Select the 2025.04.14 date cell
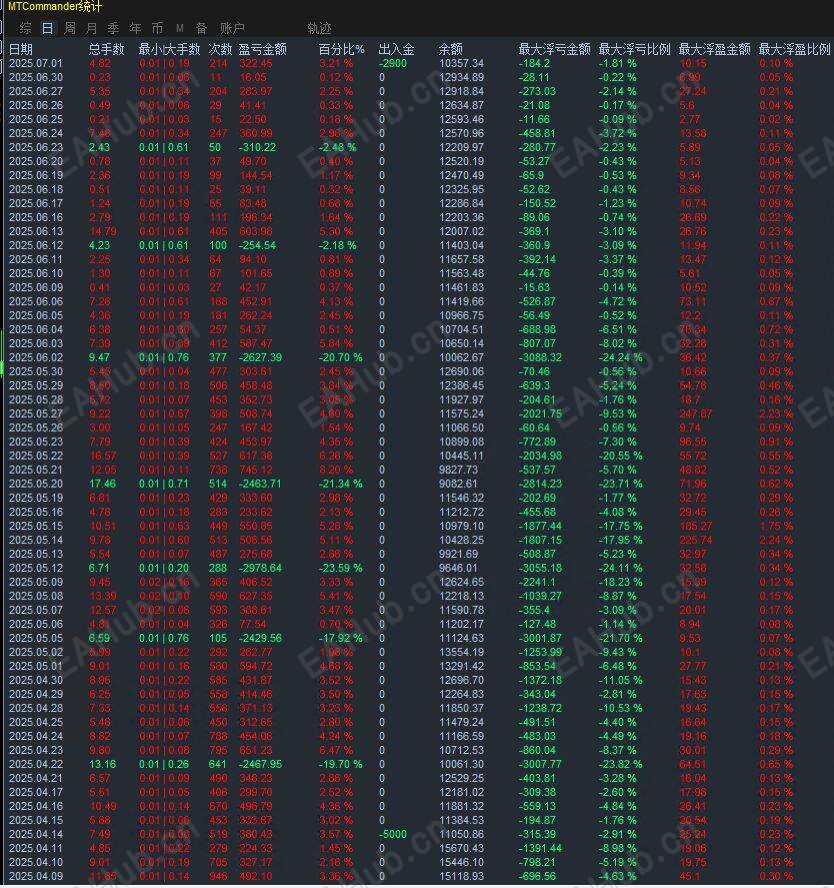 tap(36, 834)
